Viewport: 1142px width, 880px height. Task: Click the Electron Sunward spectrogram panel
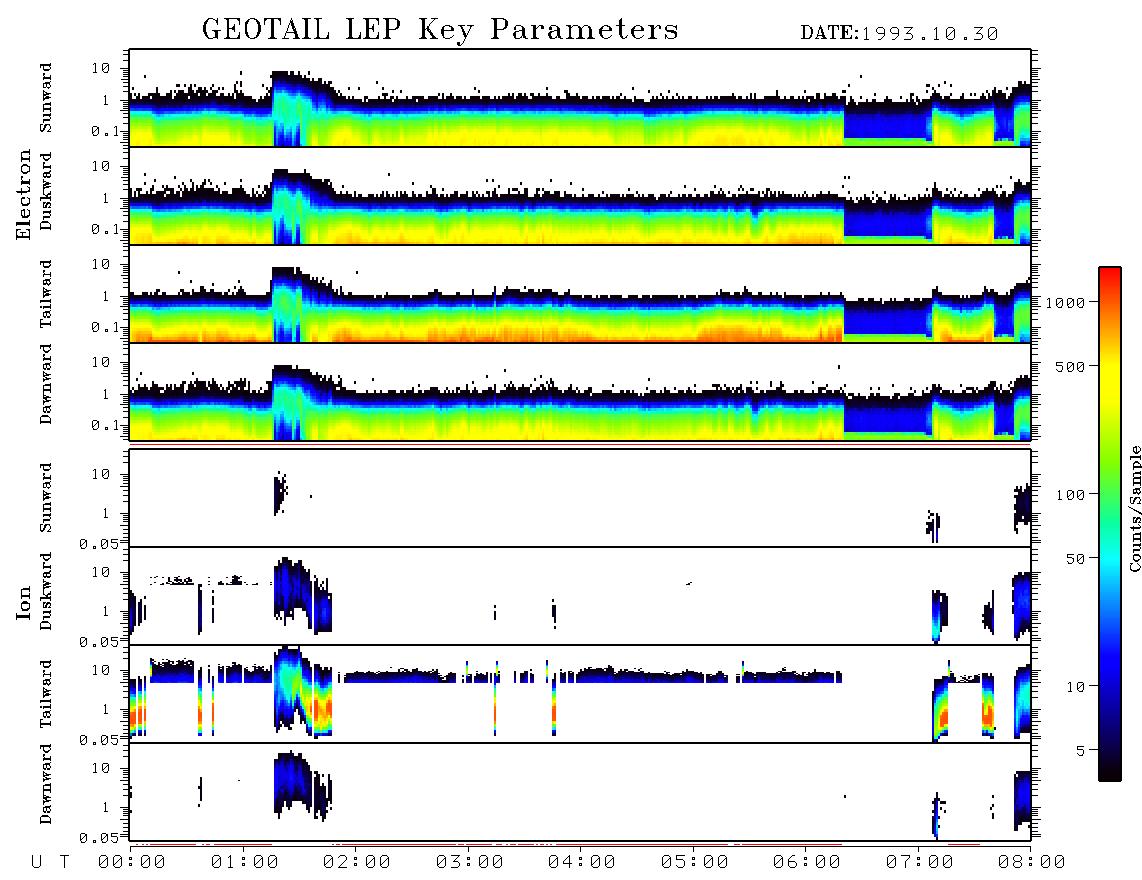coord(580,98)
